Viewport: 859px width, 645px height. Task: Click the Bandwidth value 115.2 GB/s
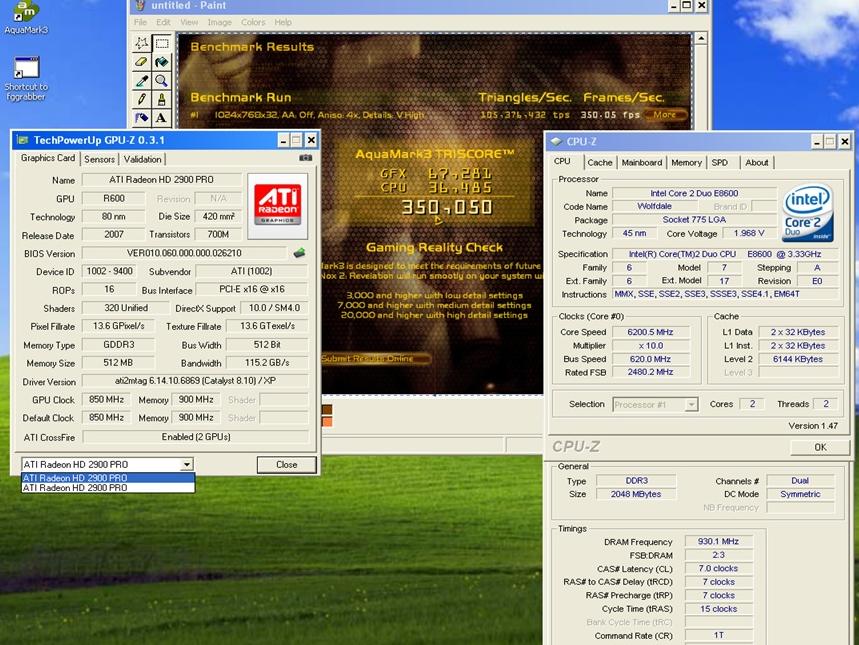click(x=267, y=363)
